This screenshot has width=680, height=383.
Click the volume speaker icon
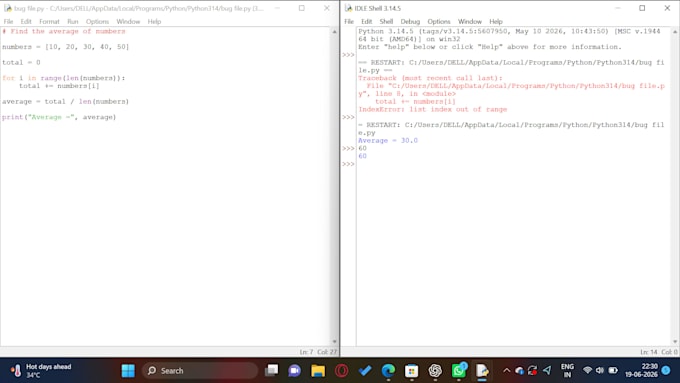[600, 370]
